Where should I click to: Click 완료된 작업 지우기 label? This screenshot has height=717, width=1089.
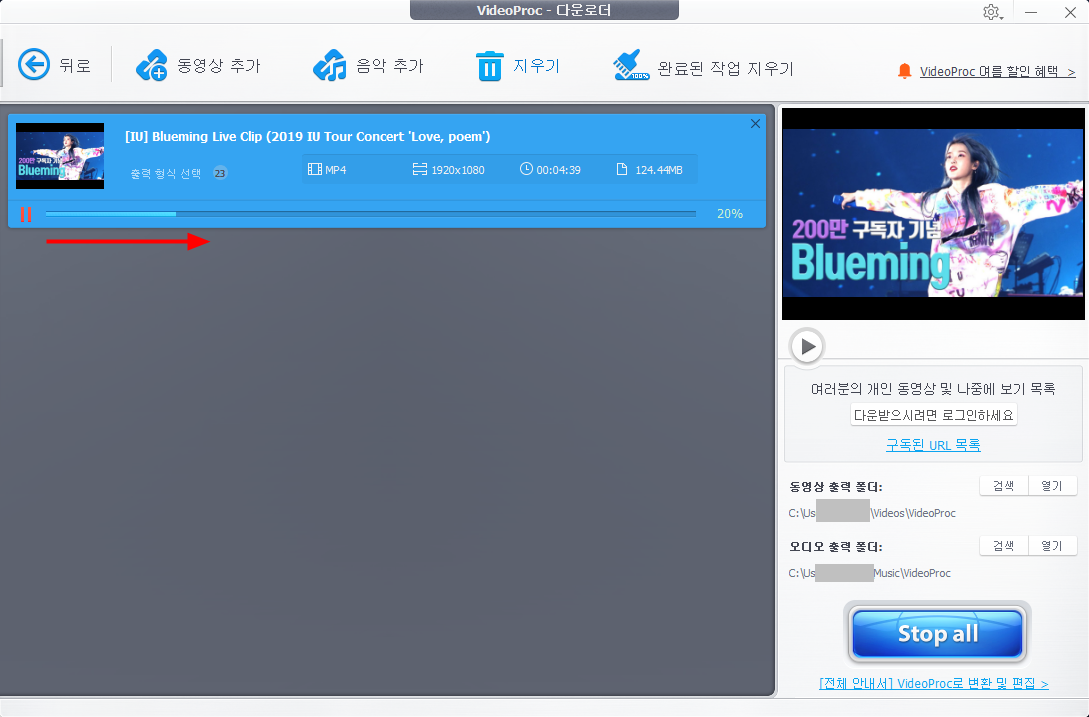coord(725,68)
